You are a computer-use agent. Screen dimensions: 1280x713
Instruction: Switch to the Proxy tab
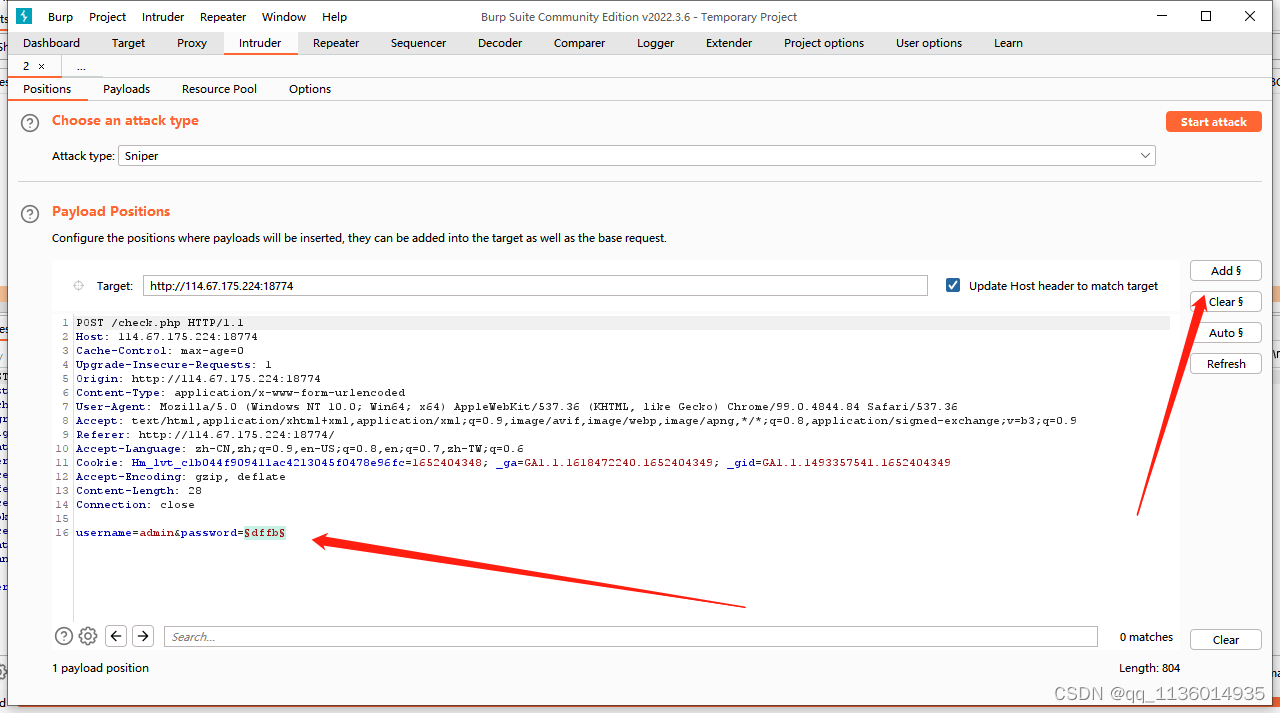click(192, 43)
